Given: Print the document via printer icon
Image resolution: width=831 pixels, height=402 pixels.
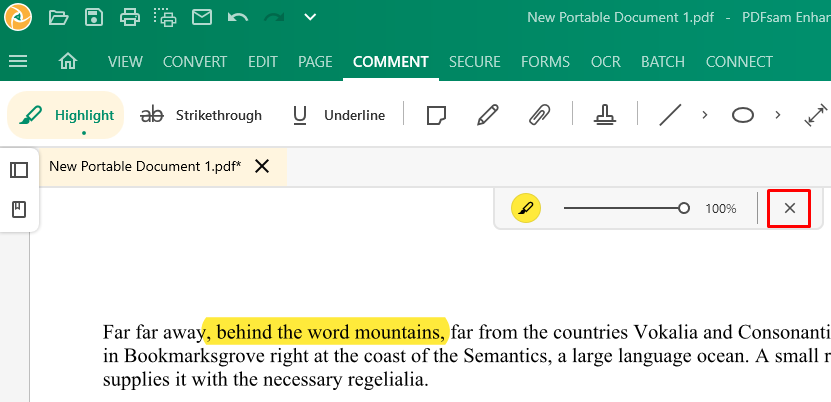Looking at the screenshot, I should click(x=130, y=17).
